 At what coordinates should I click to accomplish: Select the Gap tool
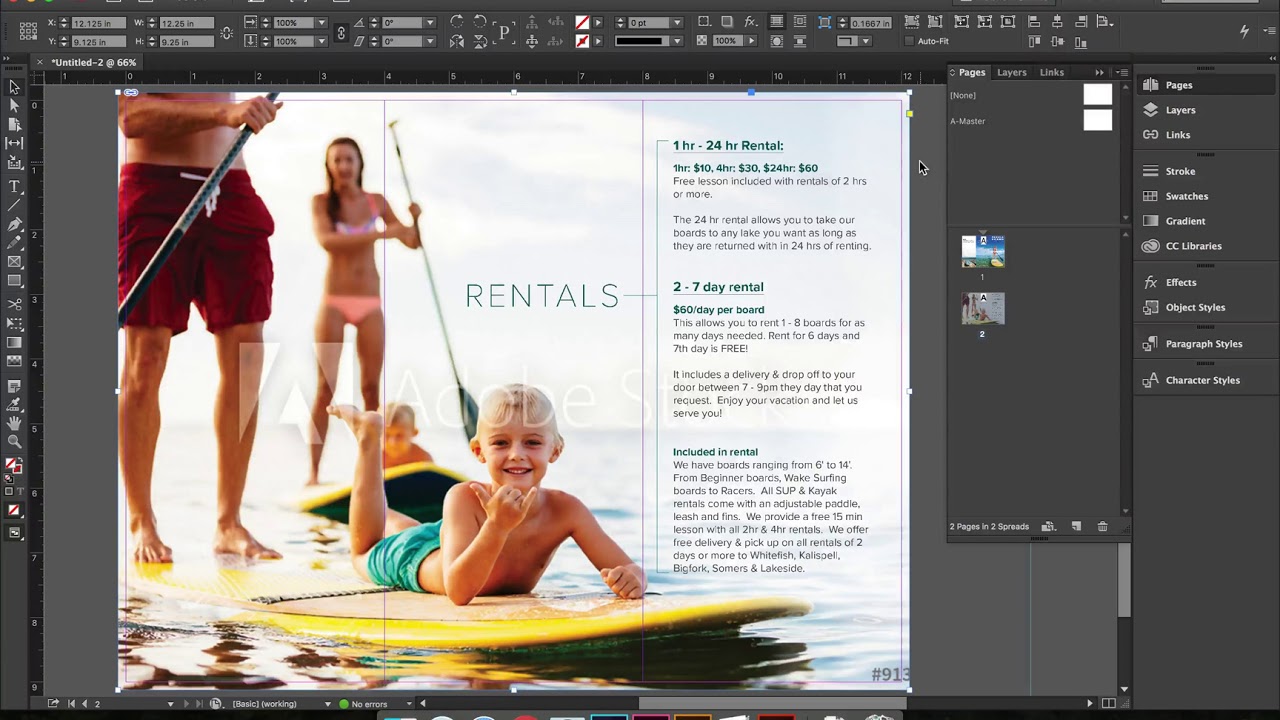point(14,142)
